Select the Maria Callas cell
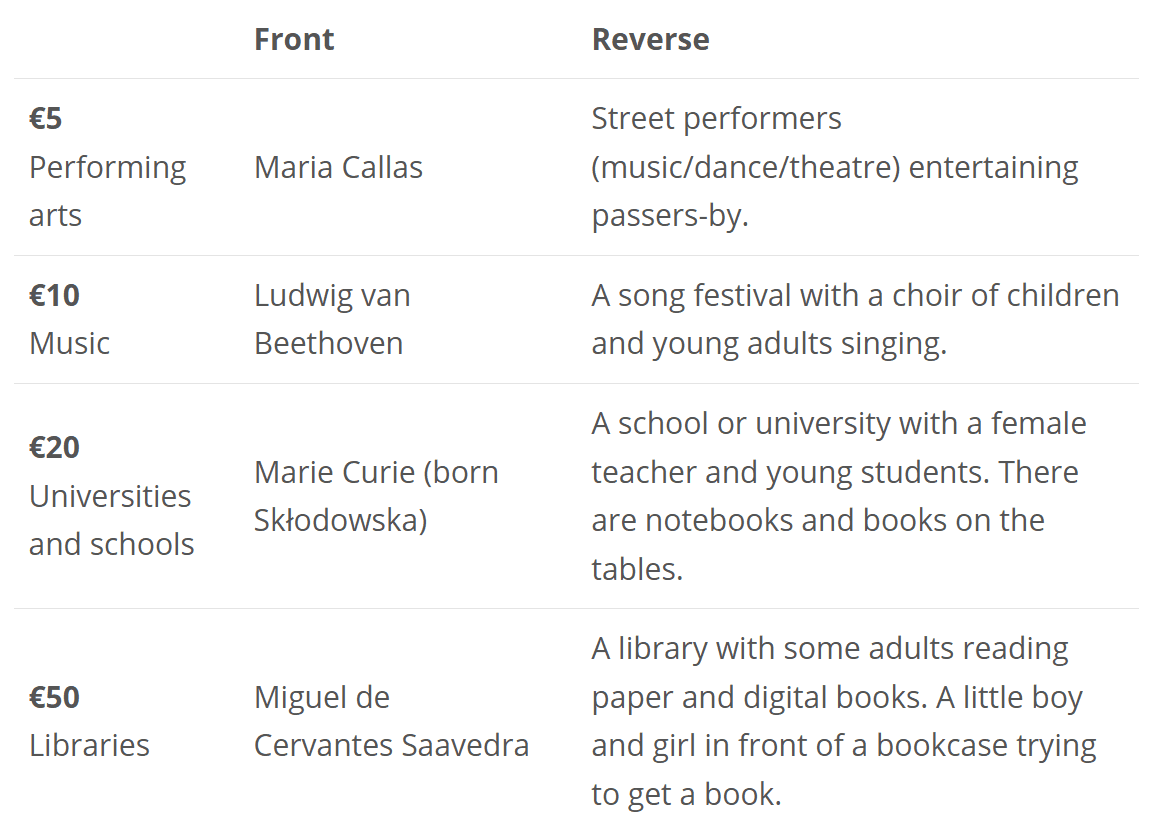 pos(338,168)
